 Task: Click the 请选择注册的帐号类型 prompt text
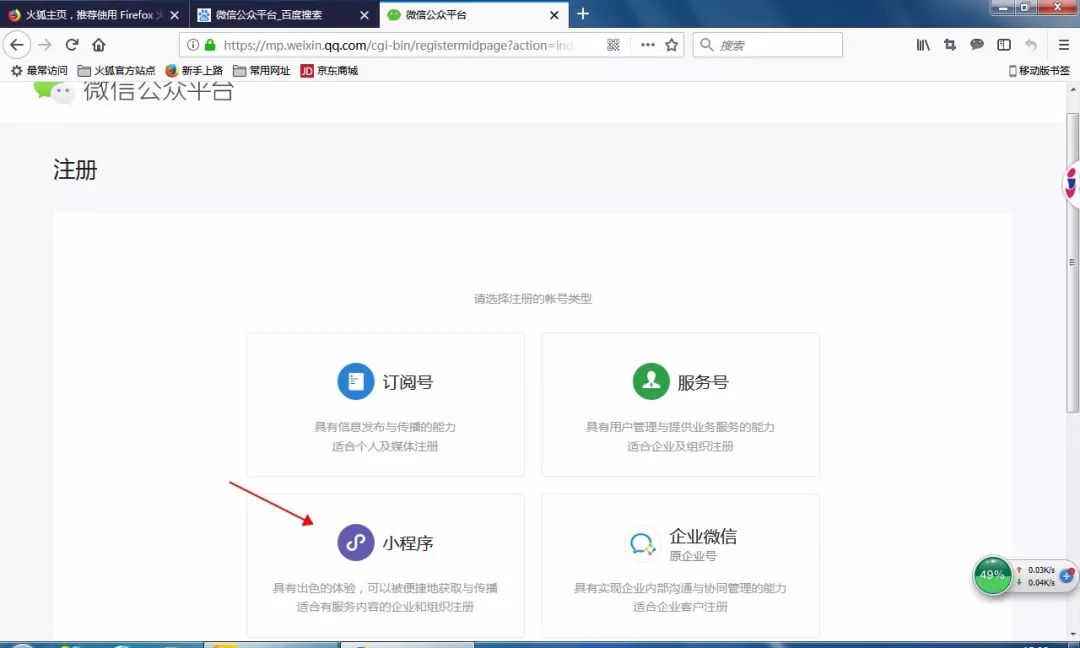click(532, 299)
